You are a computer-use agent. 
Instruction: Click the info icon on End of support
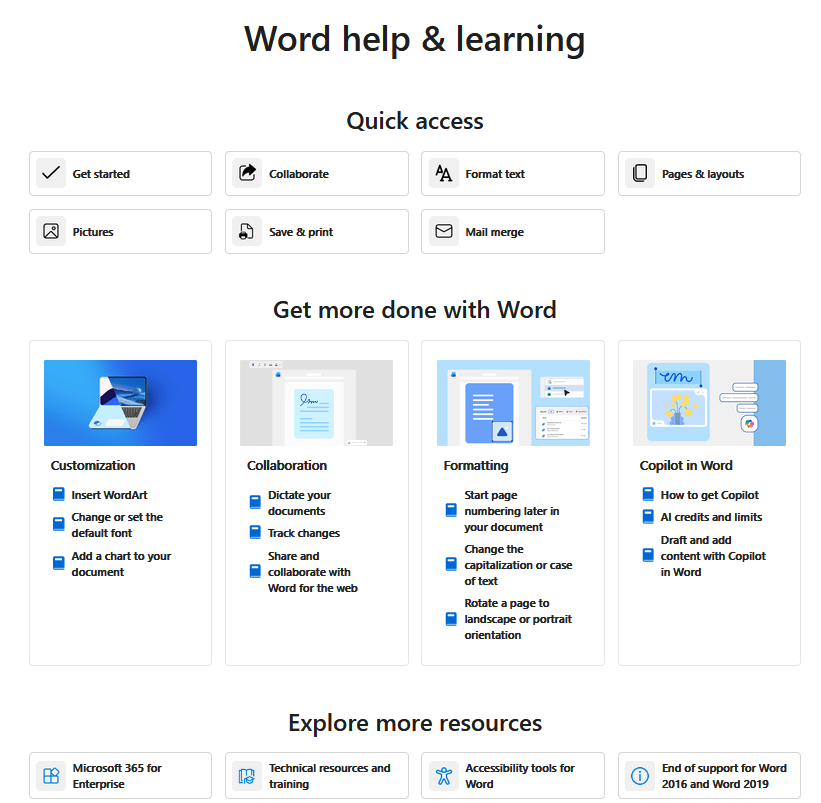click(640, 775)
